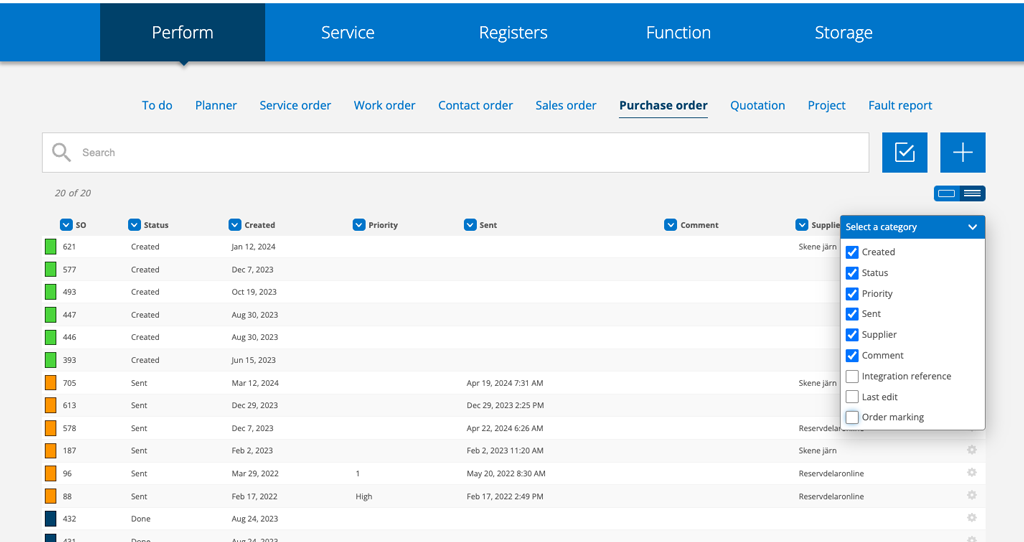Switch to single-line card view icon
This screenshot has width=1024, height=542.
click(946, 193)
